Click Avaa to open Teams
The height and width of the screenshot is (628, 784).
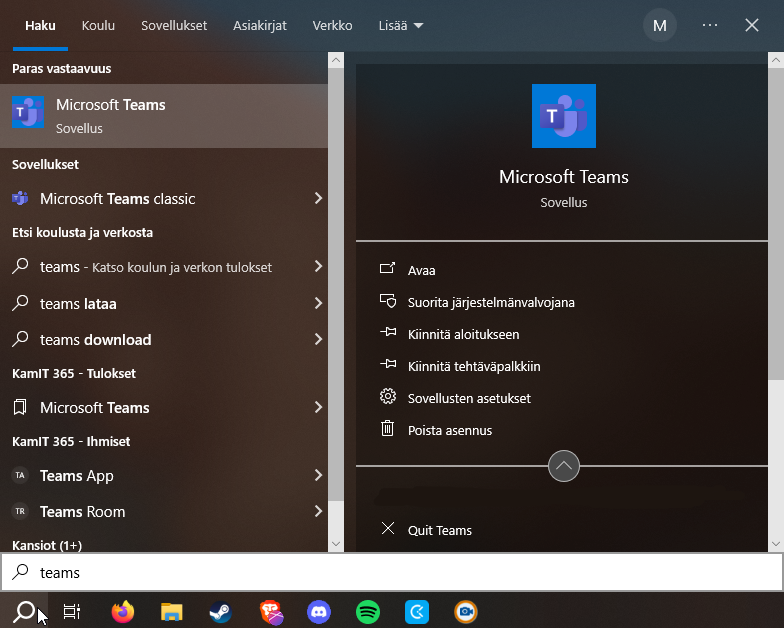pyautogui.click(x=422, y=270)
